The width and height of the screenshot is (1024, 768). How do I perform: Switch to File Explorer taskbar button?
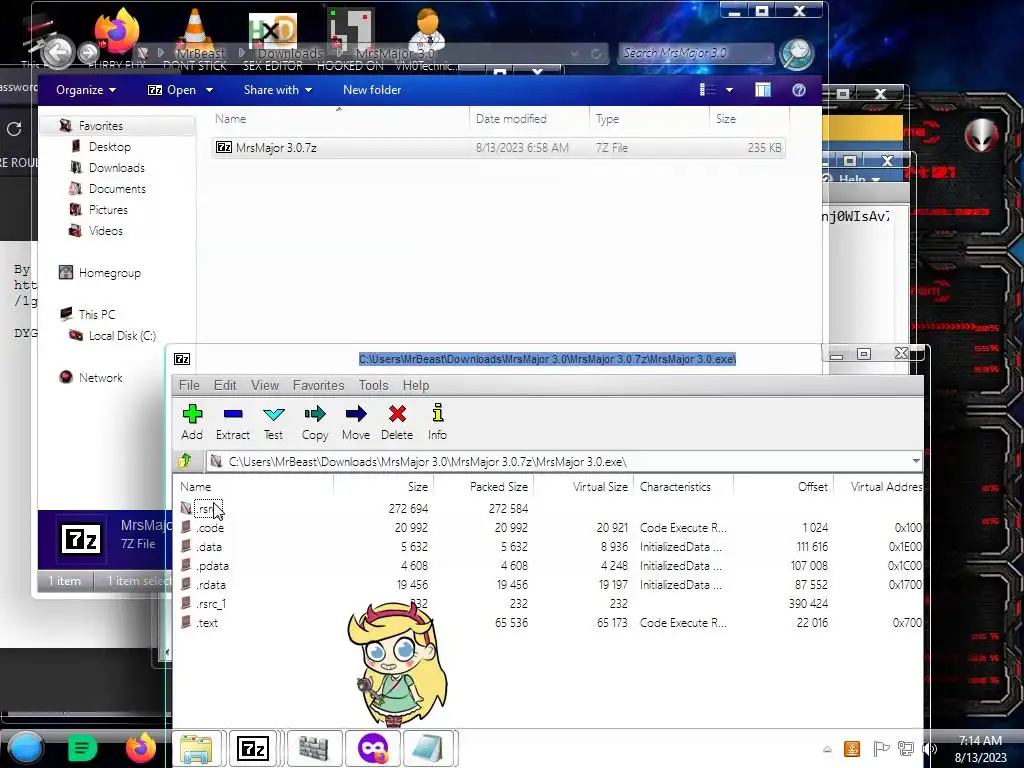click(197, 748)
